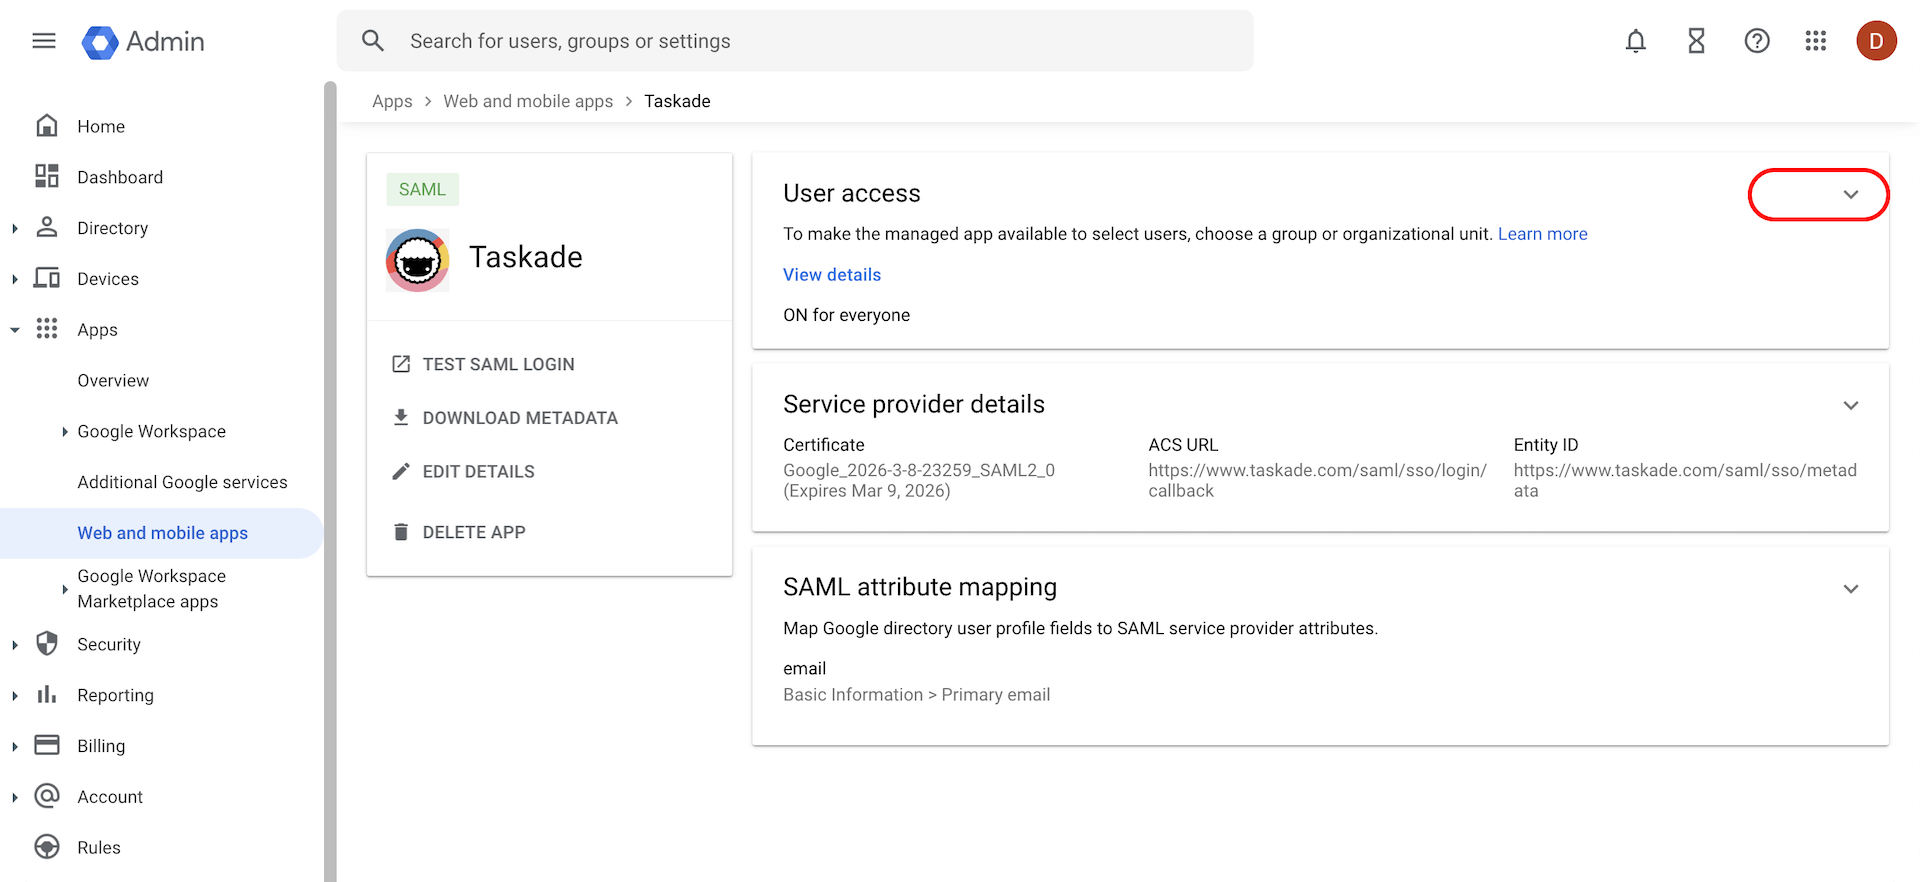This screenshot has height=882, width=1920.
Task: Open Rules in sidebar
Action: coord(99,848)
